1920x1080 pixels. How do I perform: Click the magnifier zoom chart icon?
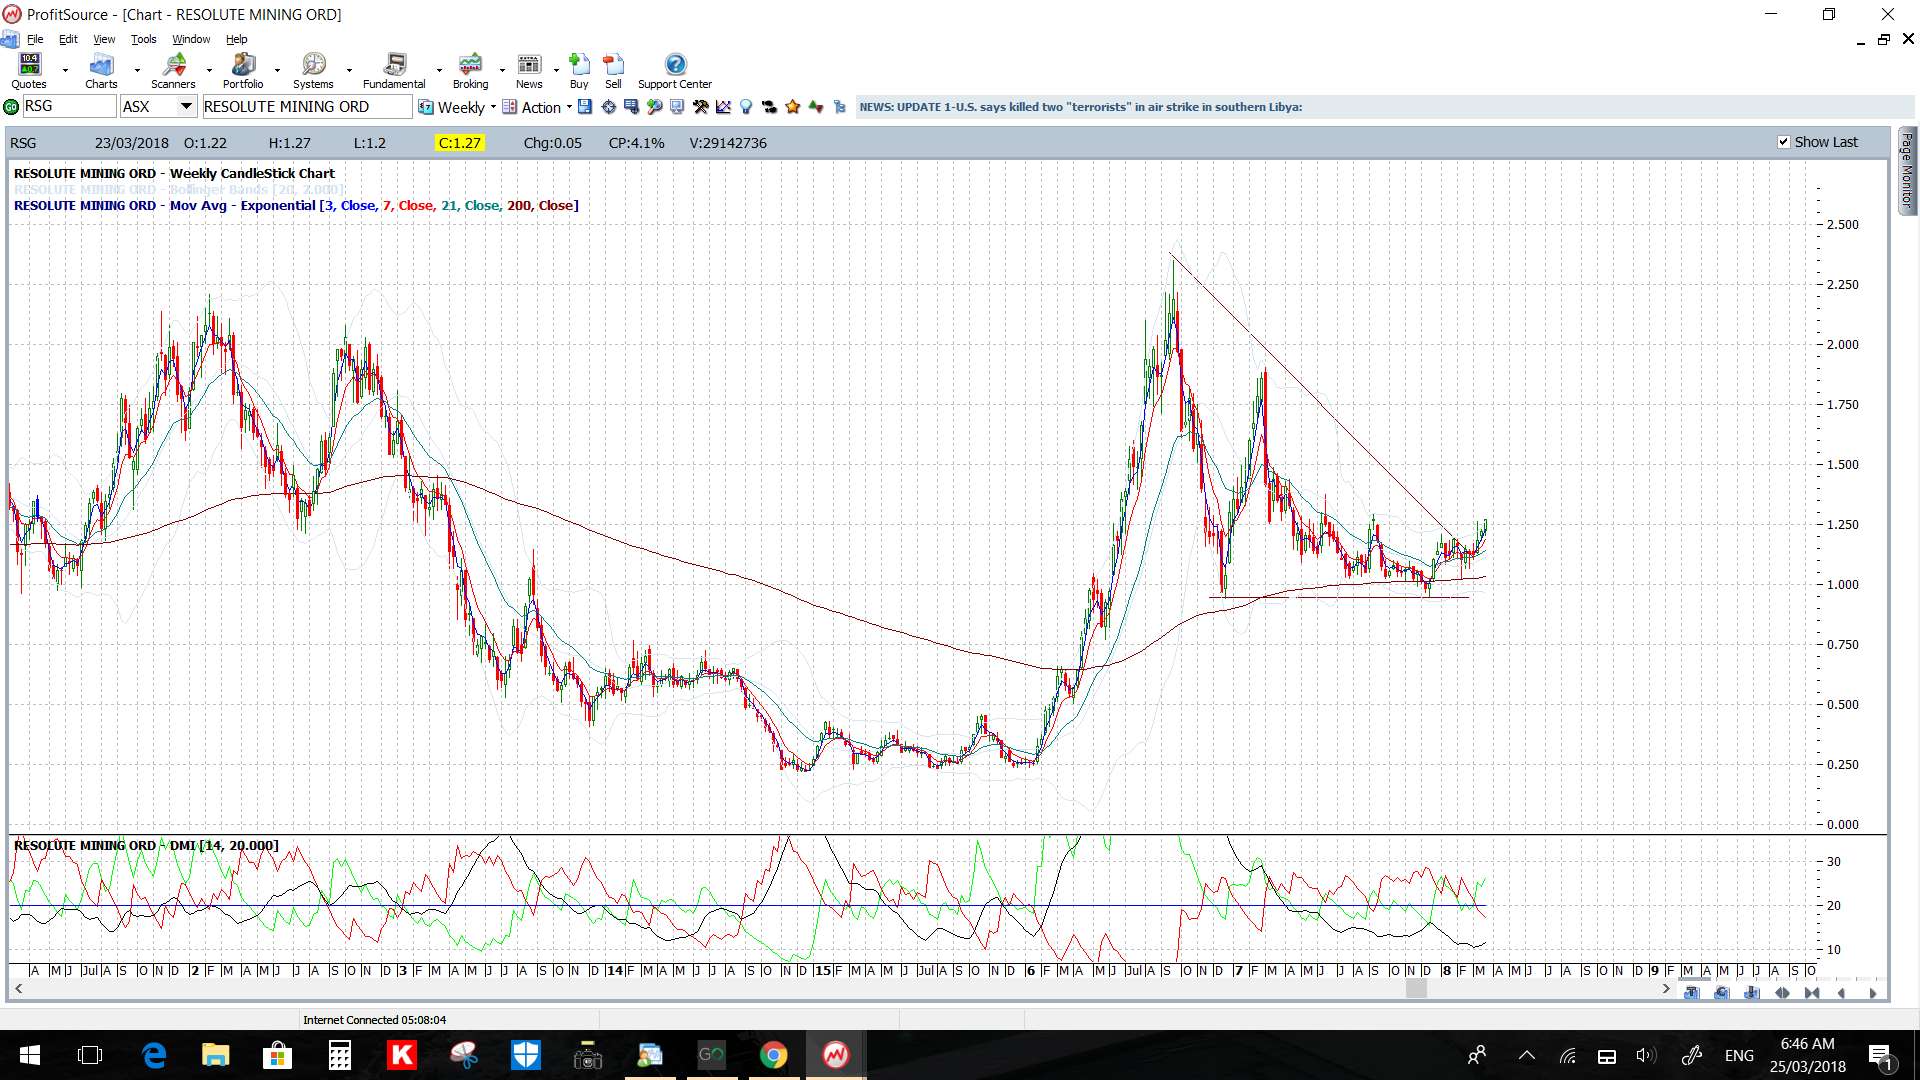coord(654,107)
